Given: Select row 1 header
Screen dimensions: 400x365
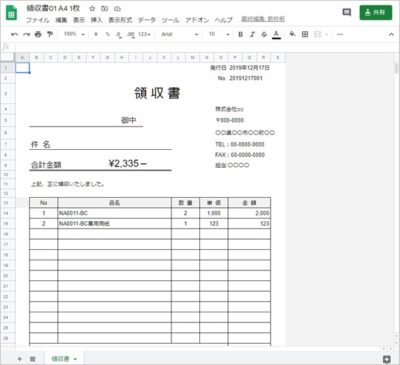Looking at the screenshot, I should (x=7, y=68).
